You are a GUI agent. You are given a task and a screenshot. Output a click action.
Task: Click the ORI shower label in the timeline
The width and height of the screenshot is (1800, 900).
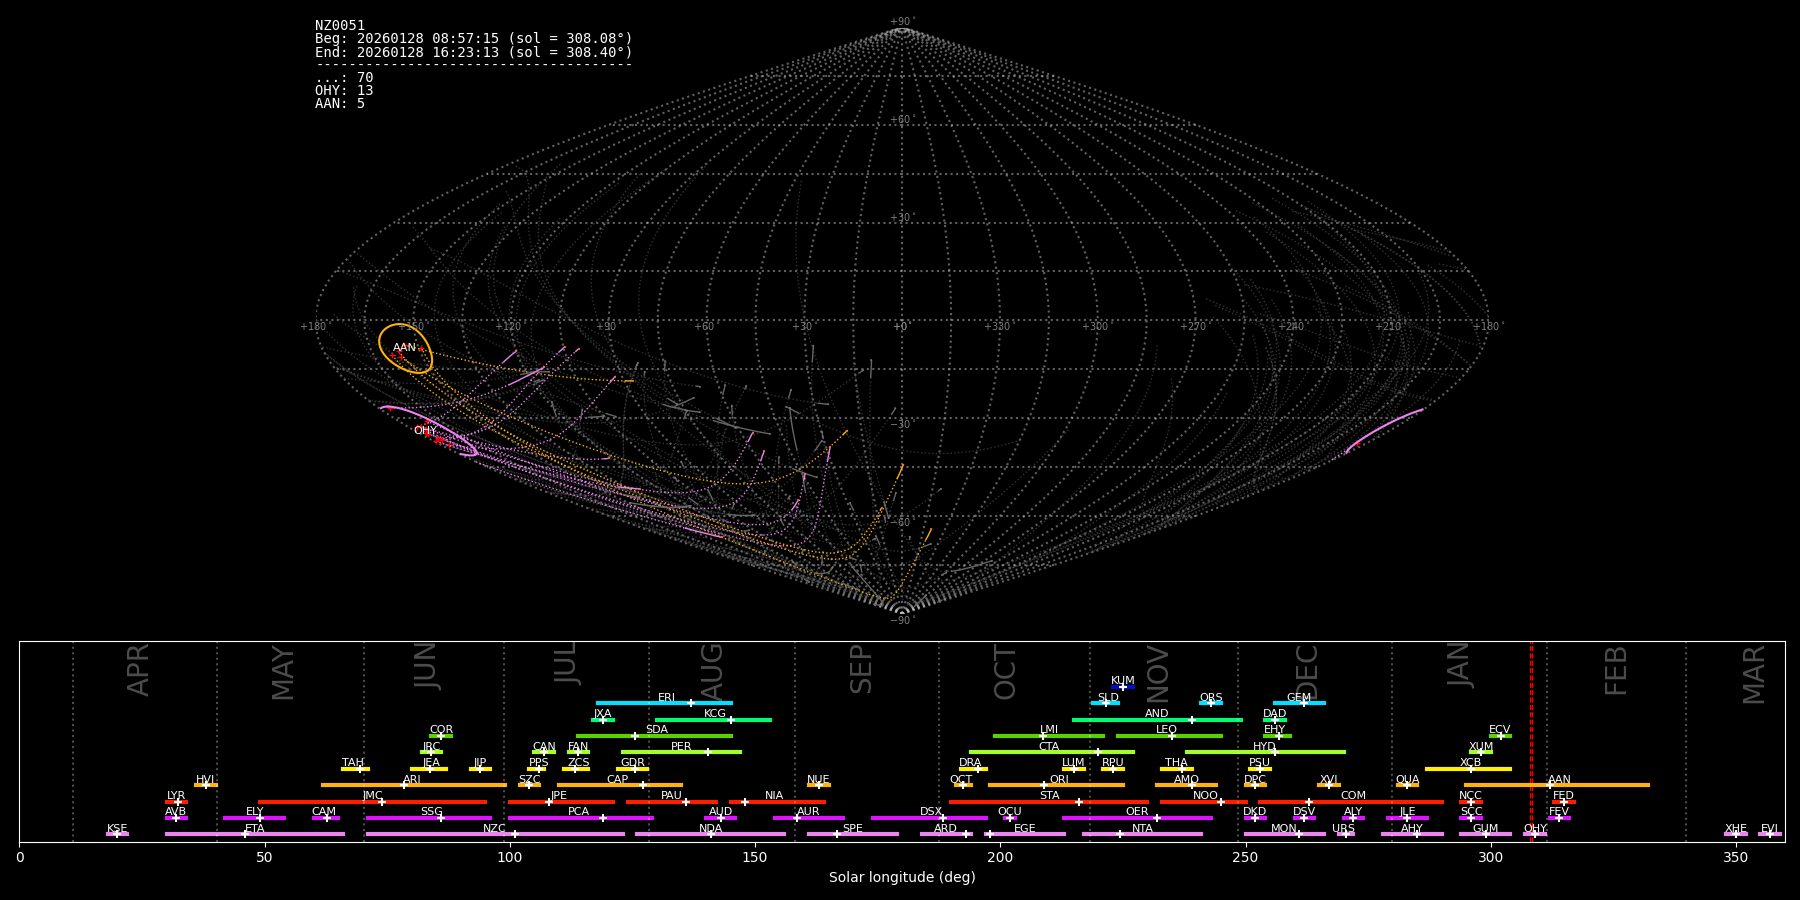pos(1059,780)
